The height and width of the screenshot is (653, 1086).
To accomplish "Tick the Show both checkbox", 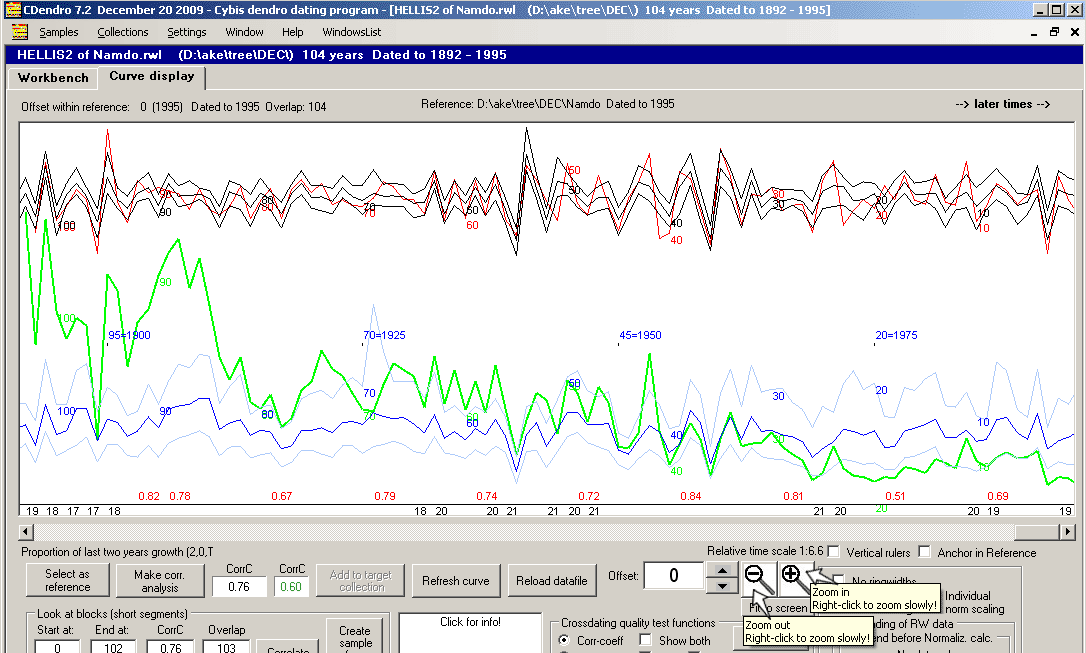I will click(x=646, y=640).
